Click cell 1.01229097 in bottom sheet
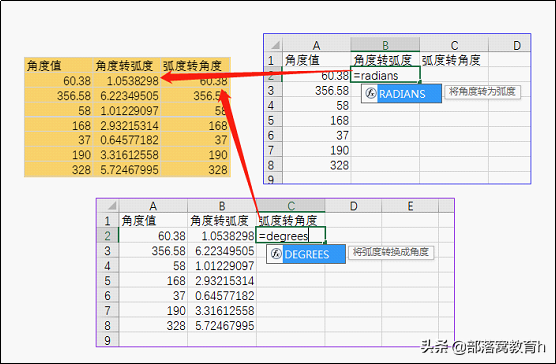The height and width of the screenshot is (364, 556). pos(222,265)
